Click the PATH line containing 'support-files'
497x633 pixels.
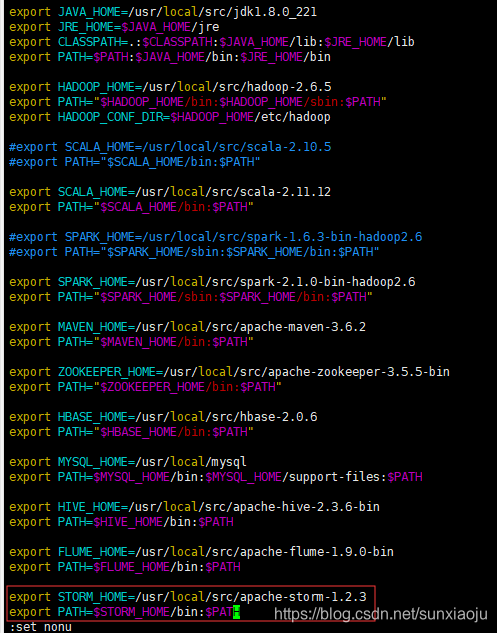(216, 477)
